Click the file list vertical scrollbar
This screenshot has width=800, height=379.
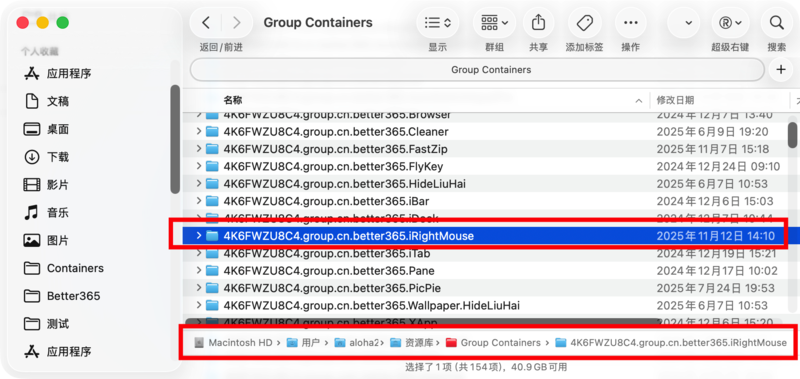pos(792,135)
